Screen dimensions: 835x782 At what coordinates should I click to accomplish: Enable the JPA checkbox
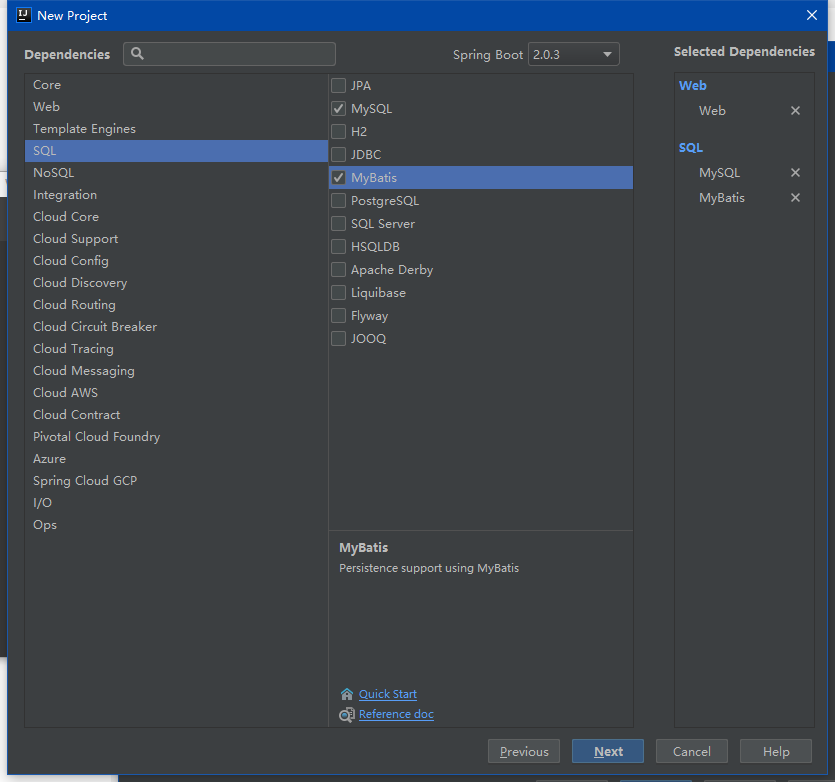pyautogui.click(x=339, y=85)
